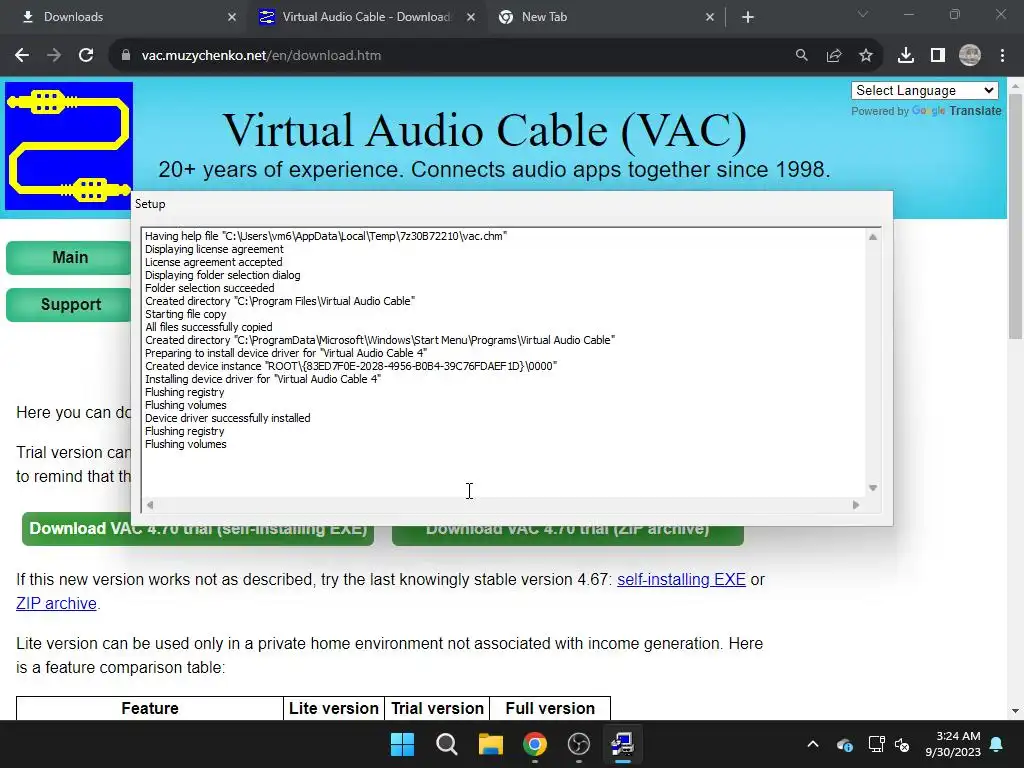Open the self-installing EXE link for 4.67
The image size is (1024, 768).
[681, 579]
